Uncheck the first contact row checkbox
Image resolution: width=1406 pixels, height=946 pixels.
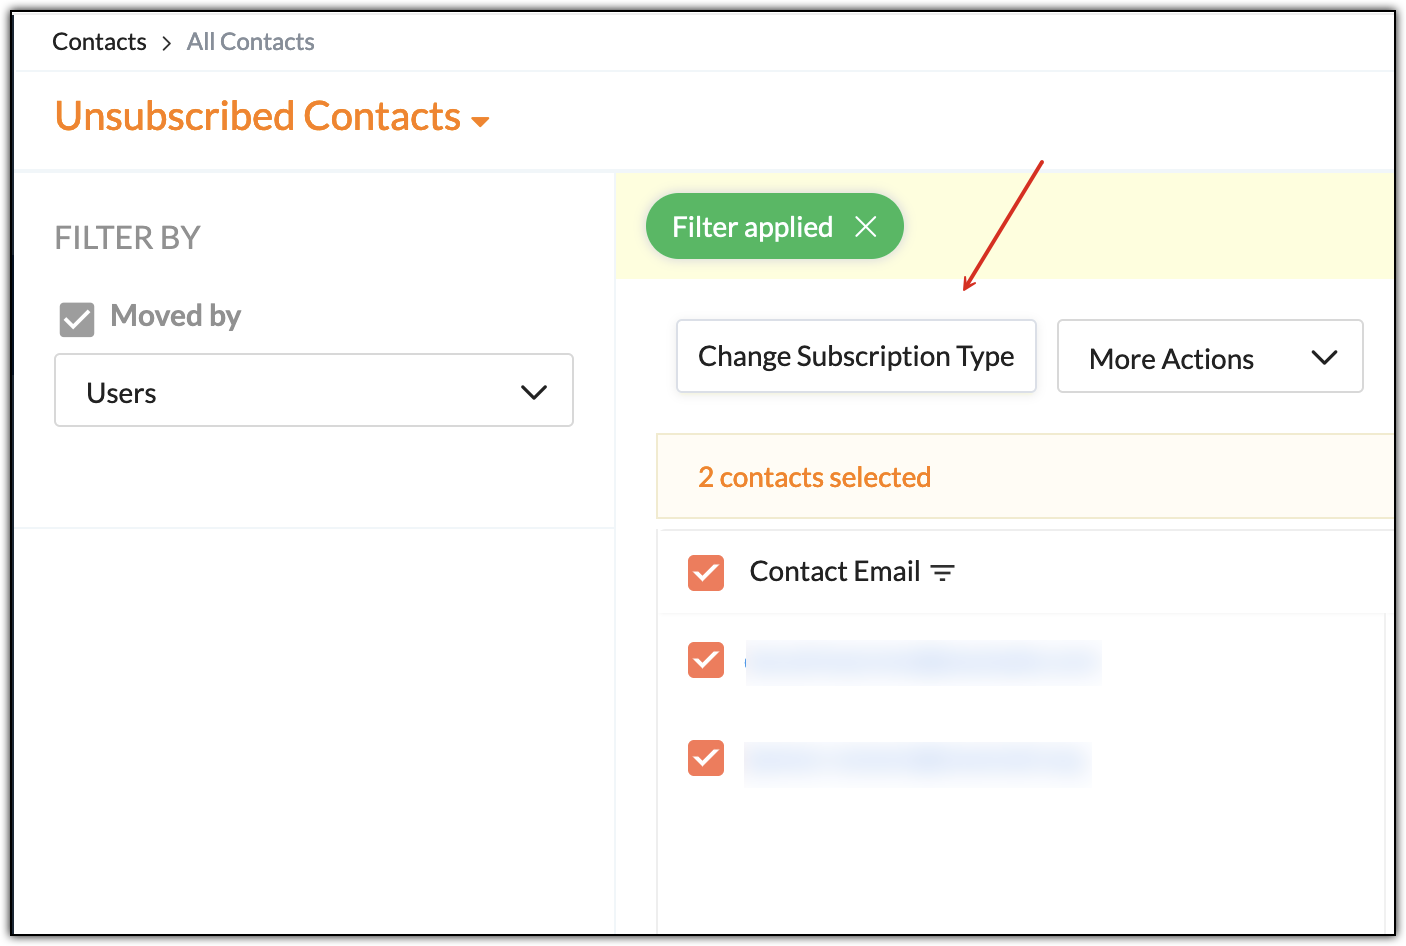[x=706, y=660]
